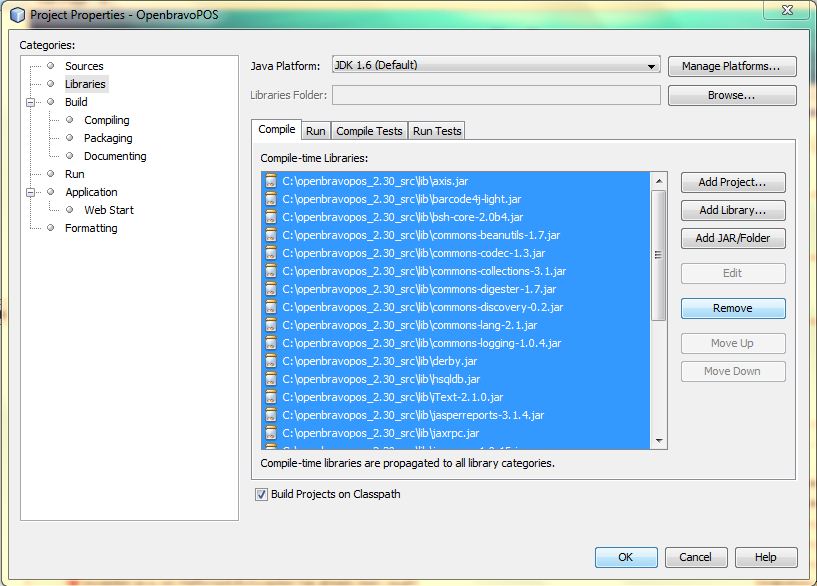Image resolution: width=817 pixels, height=586 pixels.
Task: Click the jar icon beside hsqldb.jar
Action: click(x=271, y=379)
